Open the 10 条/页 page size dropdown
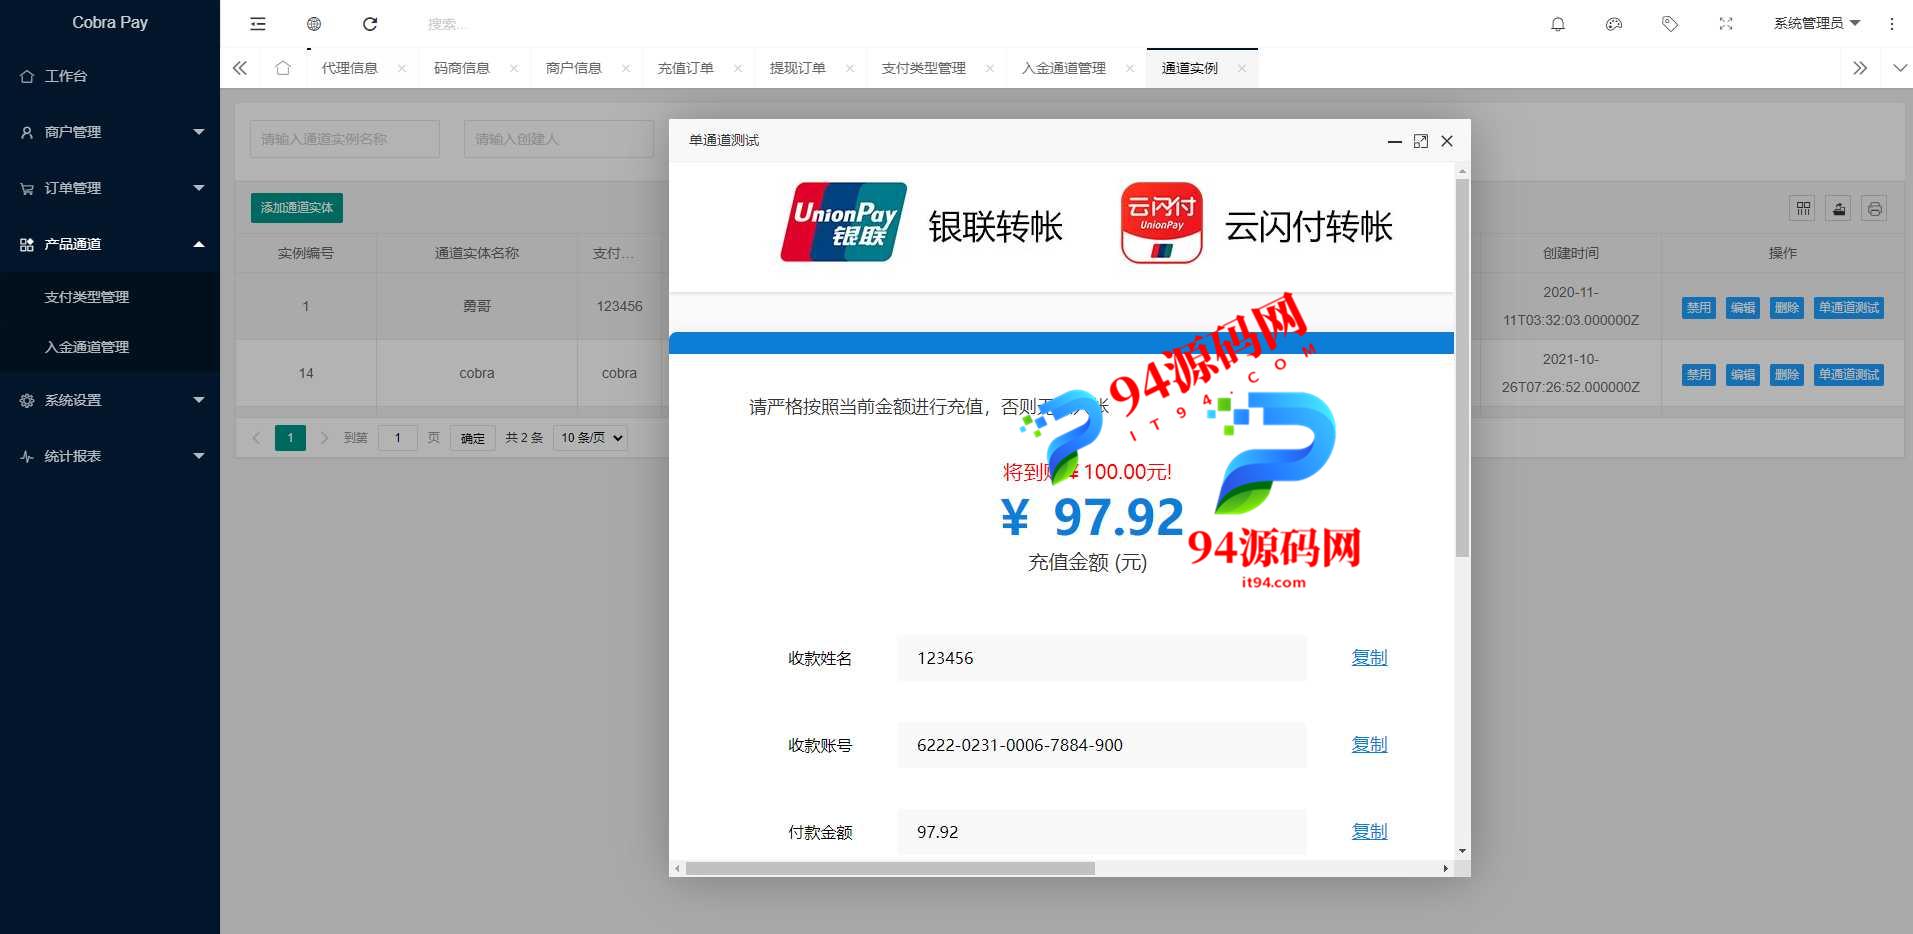Screen dimensions: 1913x934 (590, 438)
